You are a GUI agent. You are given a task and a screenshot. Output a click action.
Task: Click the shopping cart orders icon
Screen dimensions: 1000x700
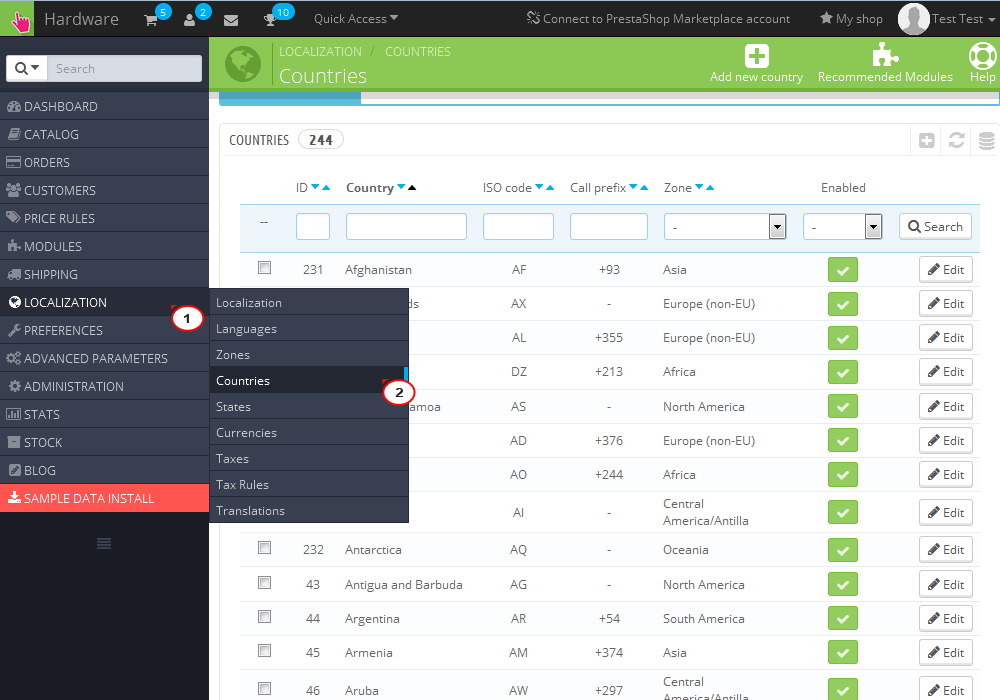151,19
